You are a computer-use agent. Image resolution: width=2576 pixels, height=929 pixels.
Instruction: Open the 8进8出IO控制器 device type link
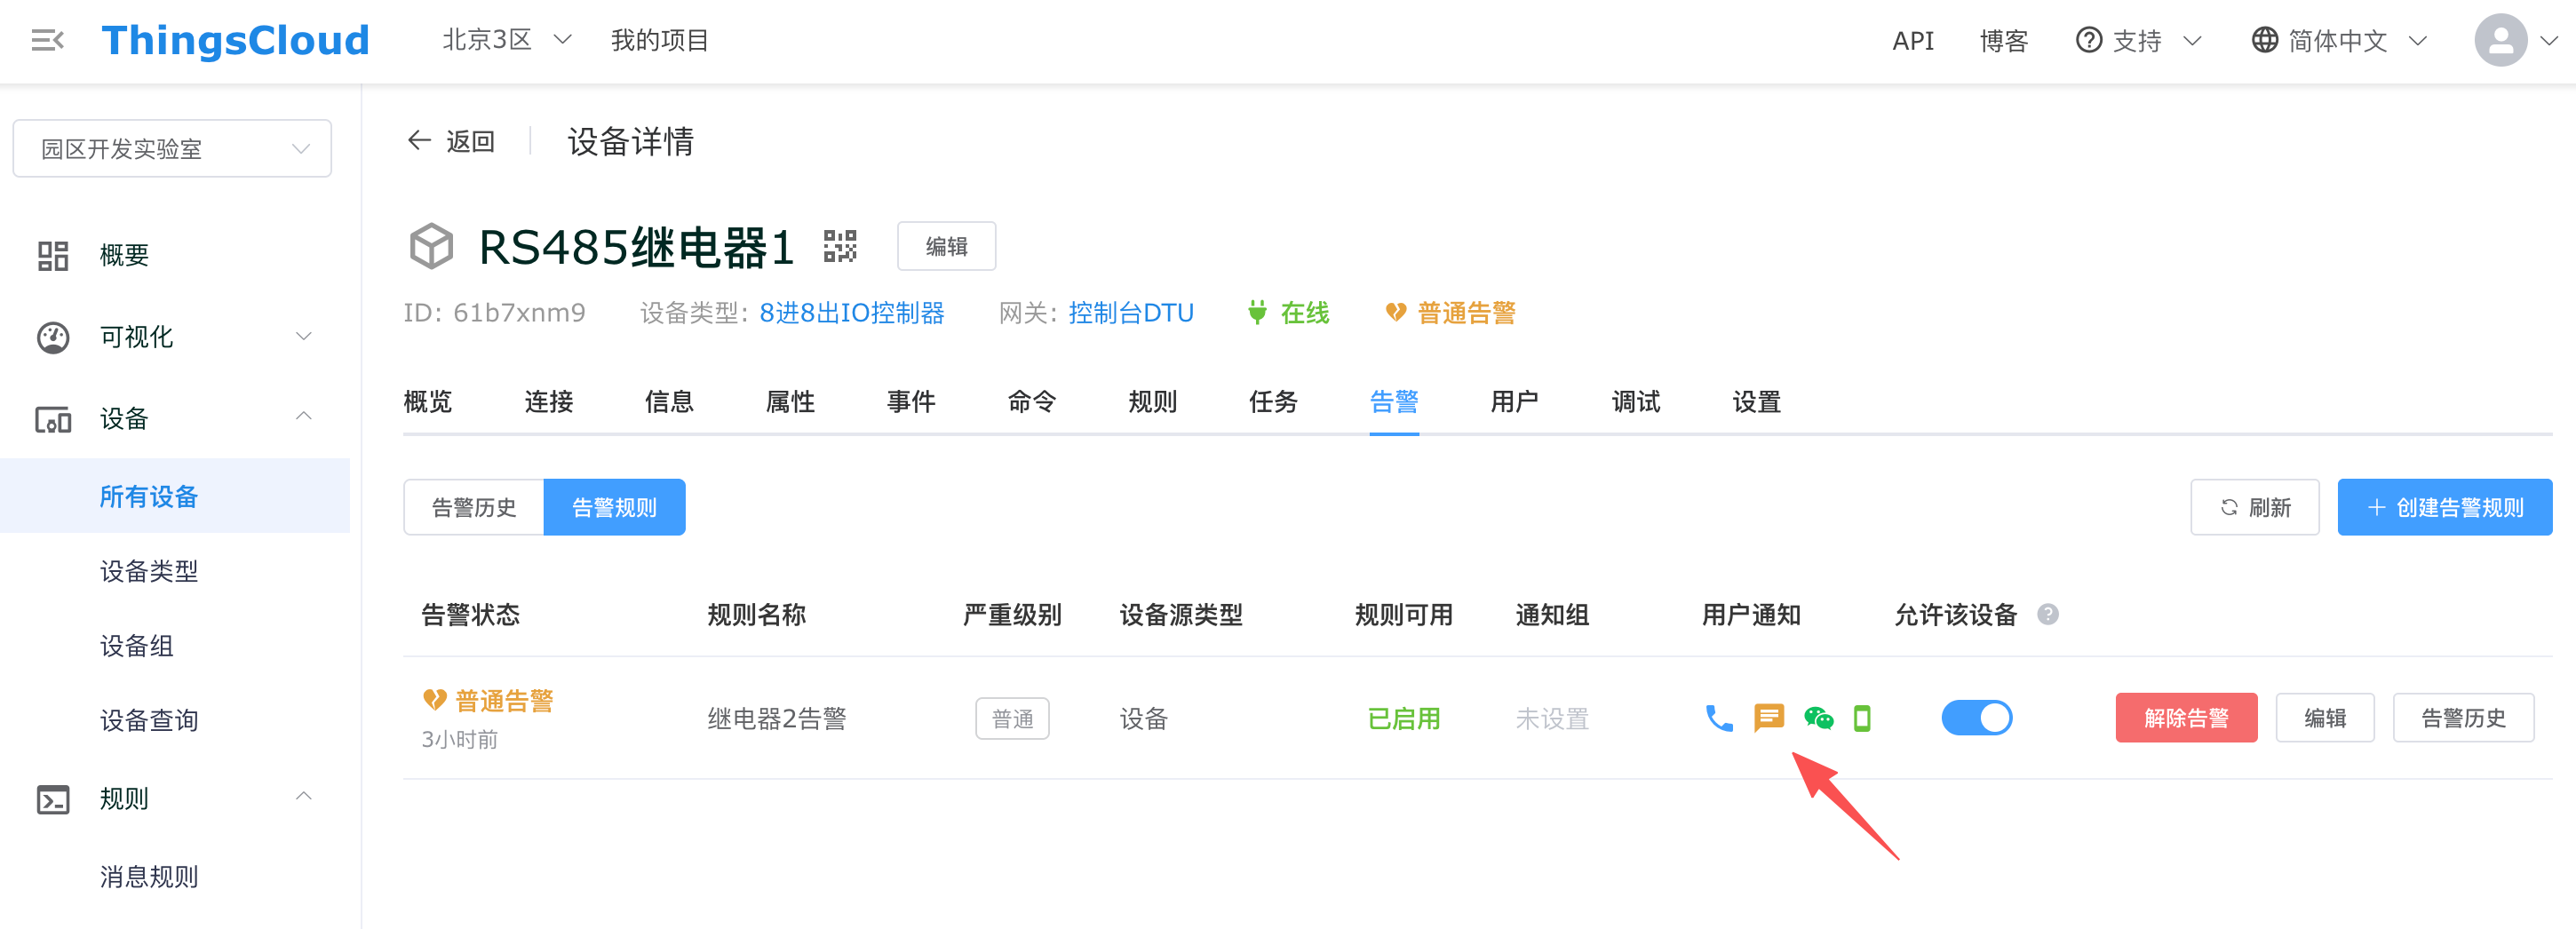[x=851, y=313]
